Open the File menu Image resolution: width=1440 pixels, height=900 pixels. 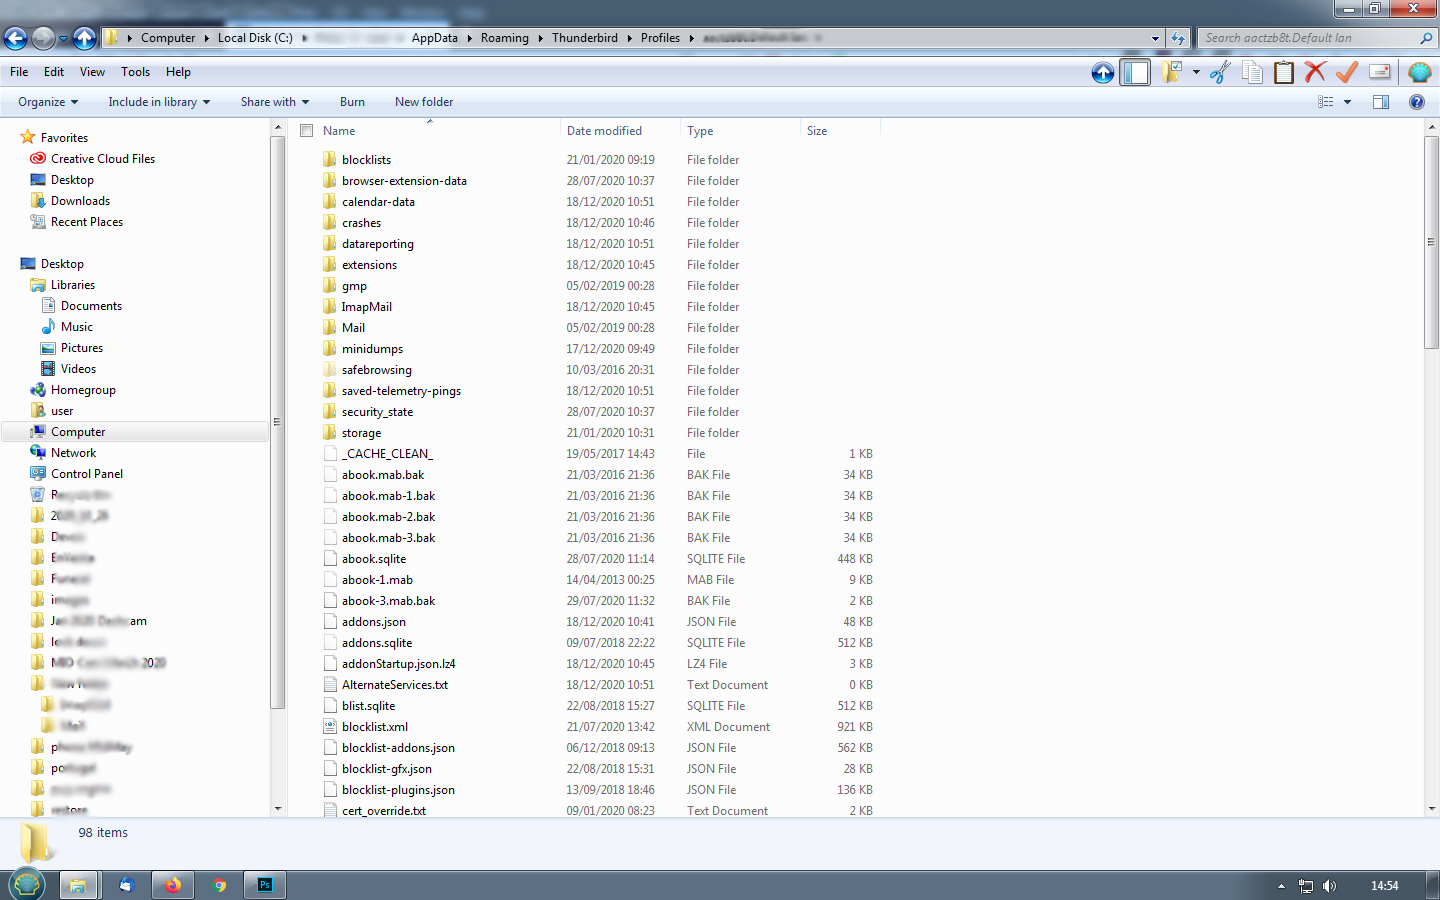(x=19, y=72)
